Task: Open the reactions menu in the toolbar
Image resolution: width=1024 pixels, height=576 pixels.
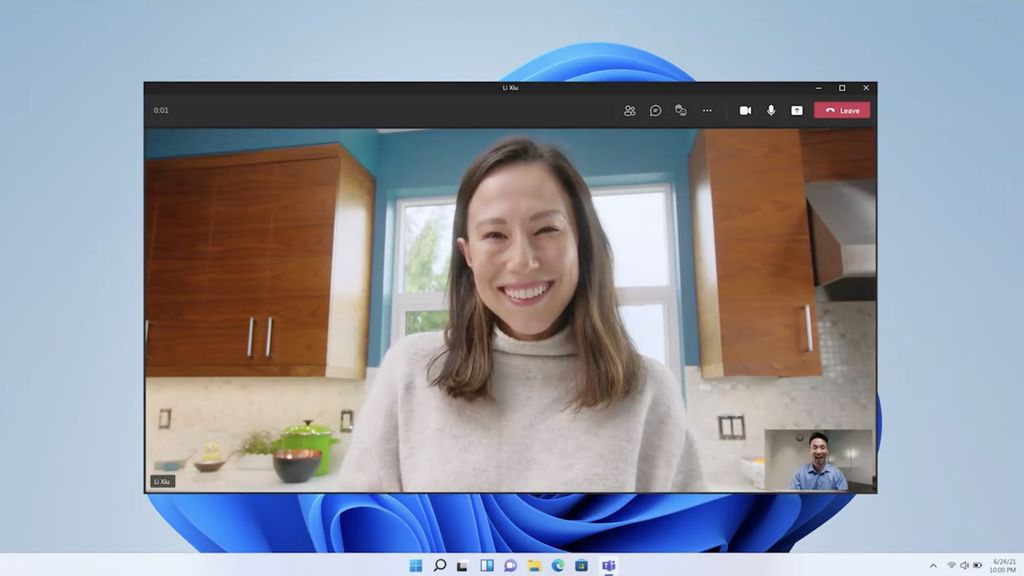Action: [x=681, y=111]
